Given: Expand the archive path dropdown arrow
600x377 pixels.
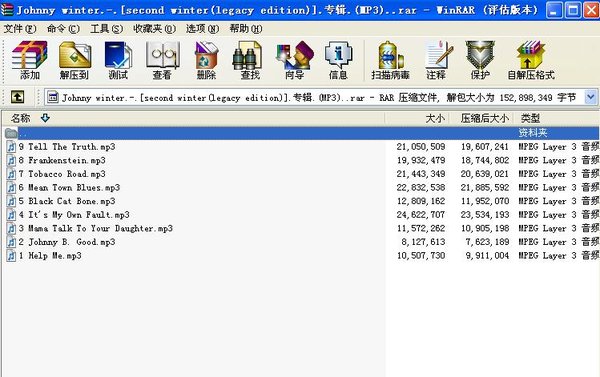Looking at the screenshot, I should (590, 97).
